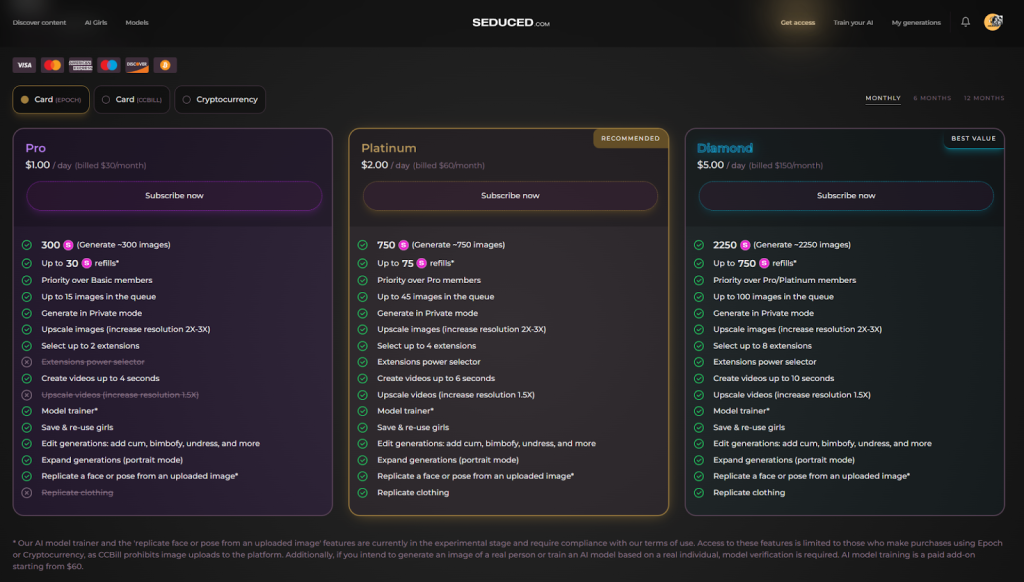The width and height of the screenshot is (1024, 582).
Task: Choose Cryptocurrency as payment method
Action: coord(220,99)
